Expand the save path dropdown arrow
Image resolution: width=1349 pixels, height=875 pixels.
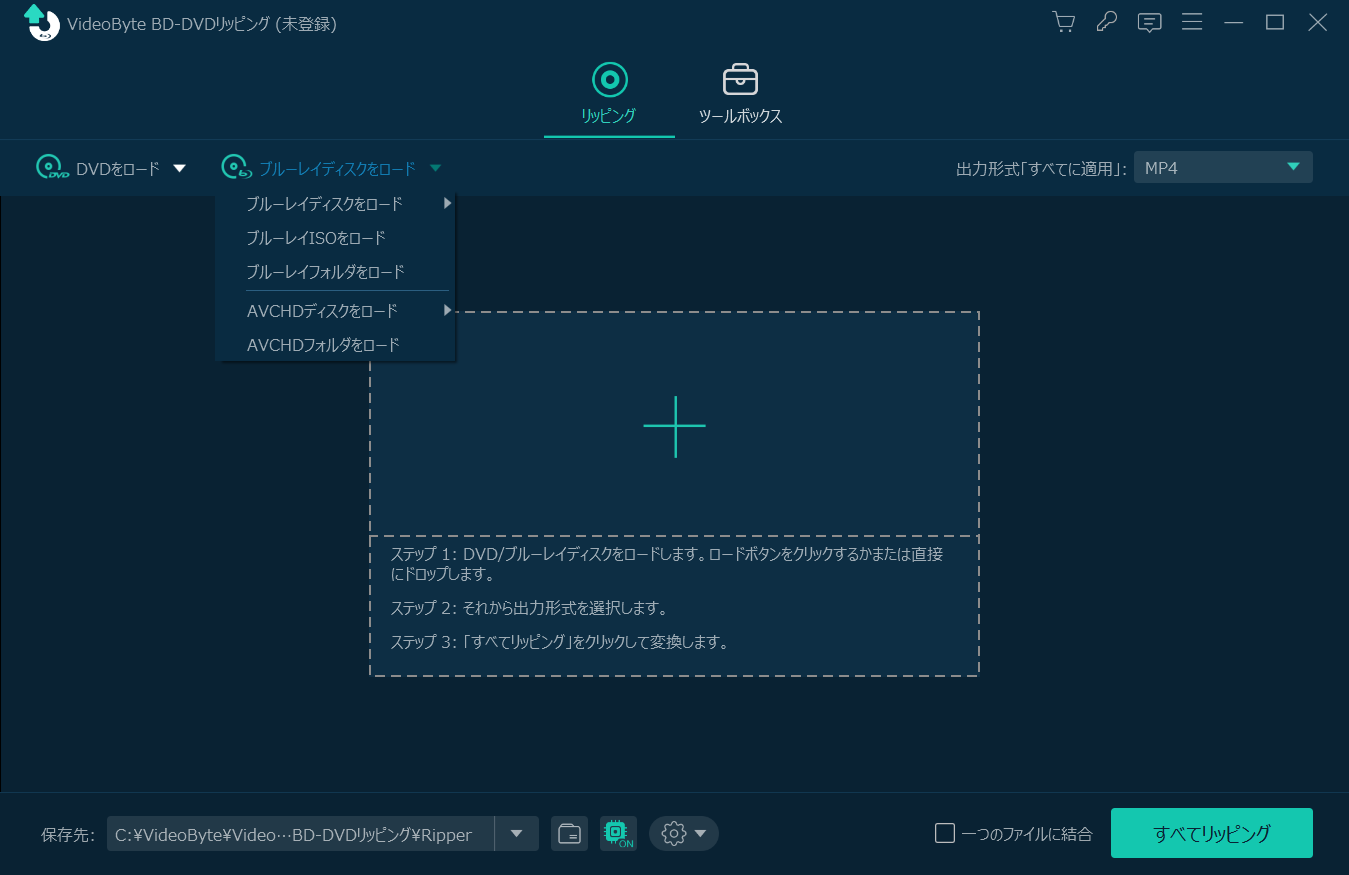pos(516,833)
